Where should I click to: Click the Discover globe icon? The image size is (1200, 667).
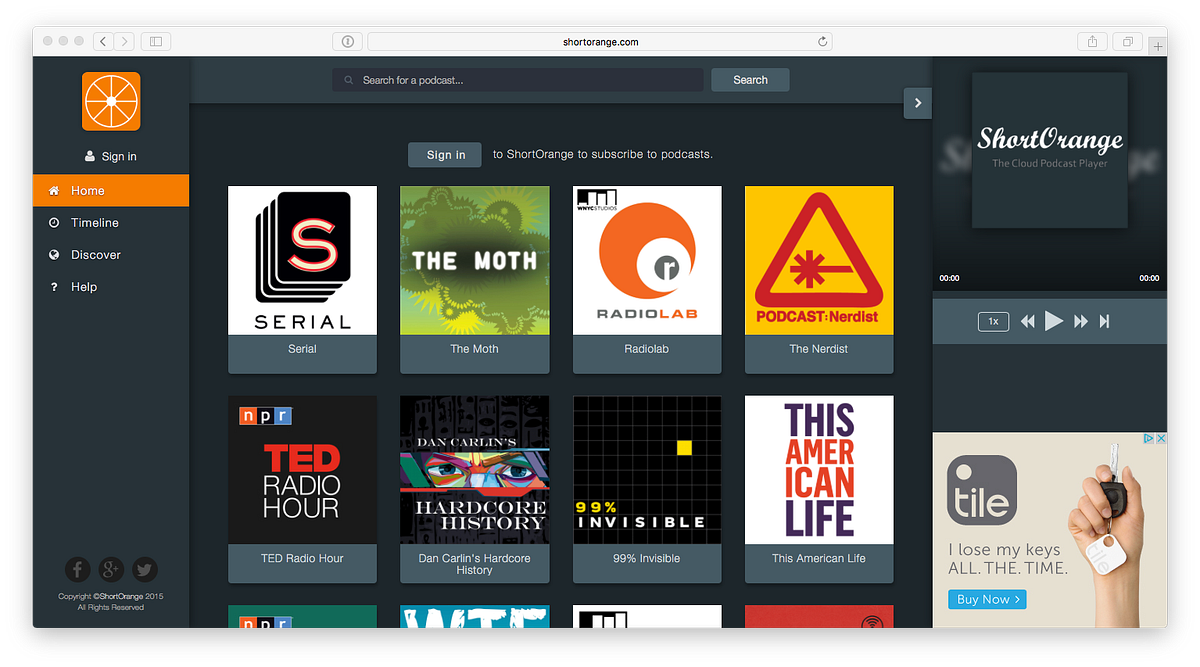[54, 254]
